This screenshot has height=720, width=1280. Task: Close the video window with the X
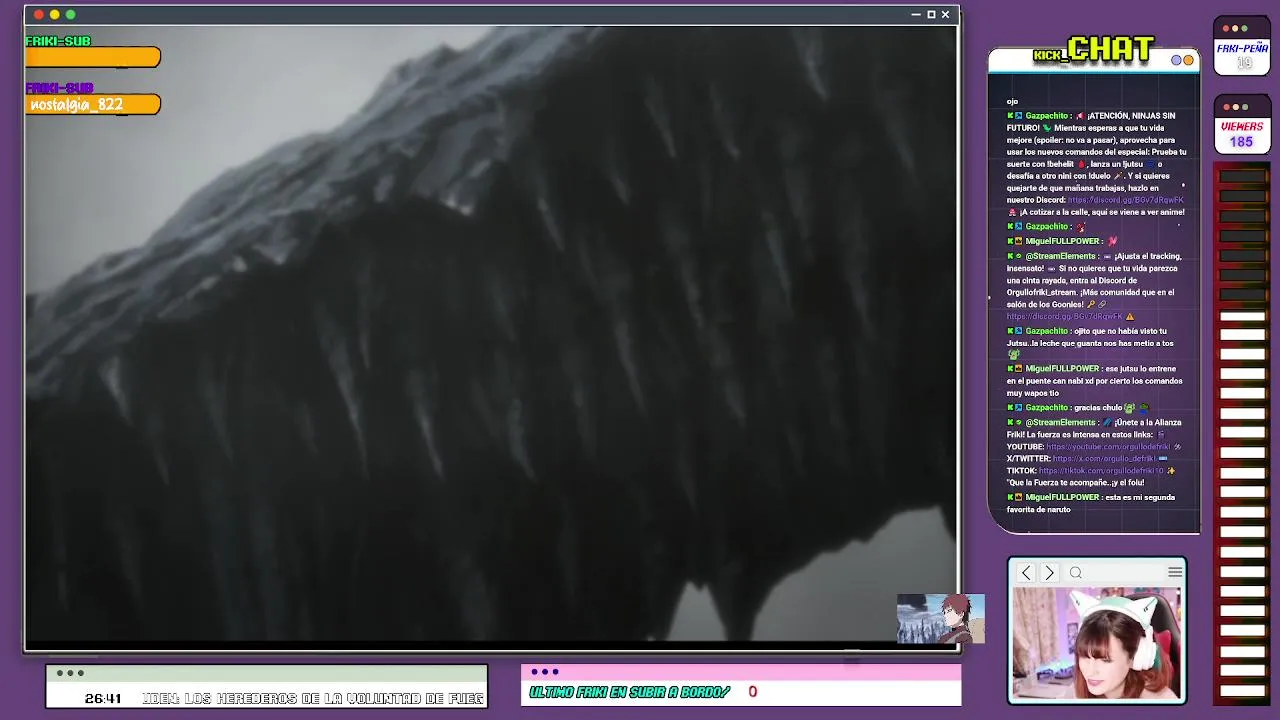pyautogui.click(x=945, y=14)
